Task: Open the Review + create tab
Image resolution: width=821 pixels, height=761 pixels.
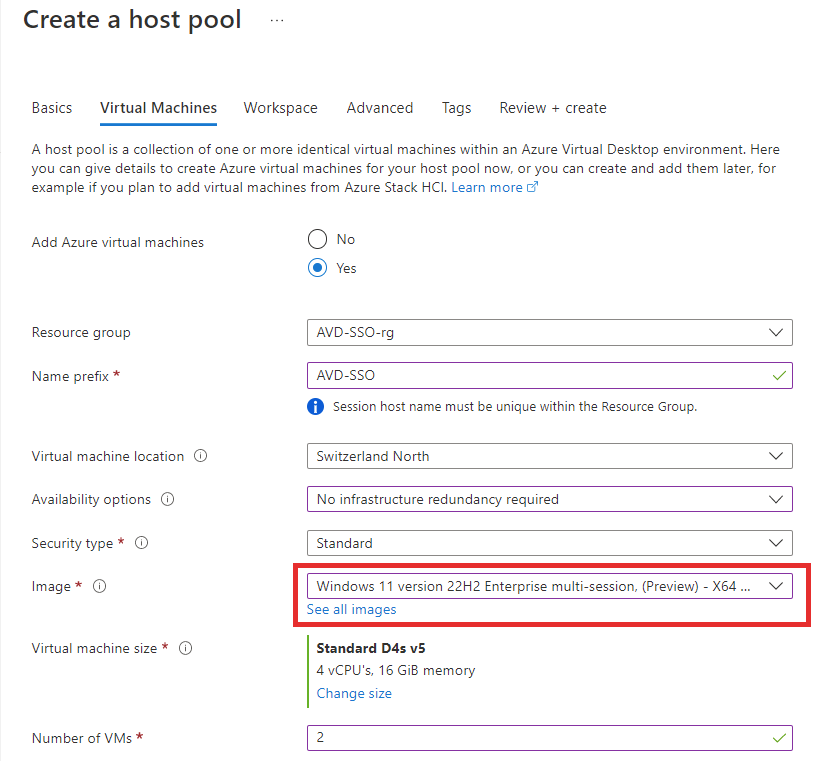Action: coord(553,108)
